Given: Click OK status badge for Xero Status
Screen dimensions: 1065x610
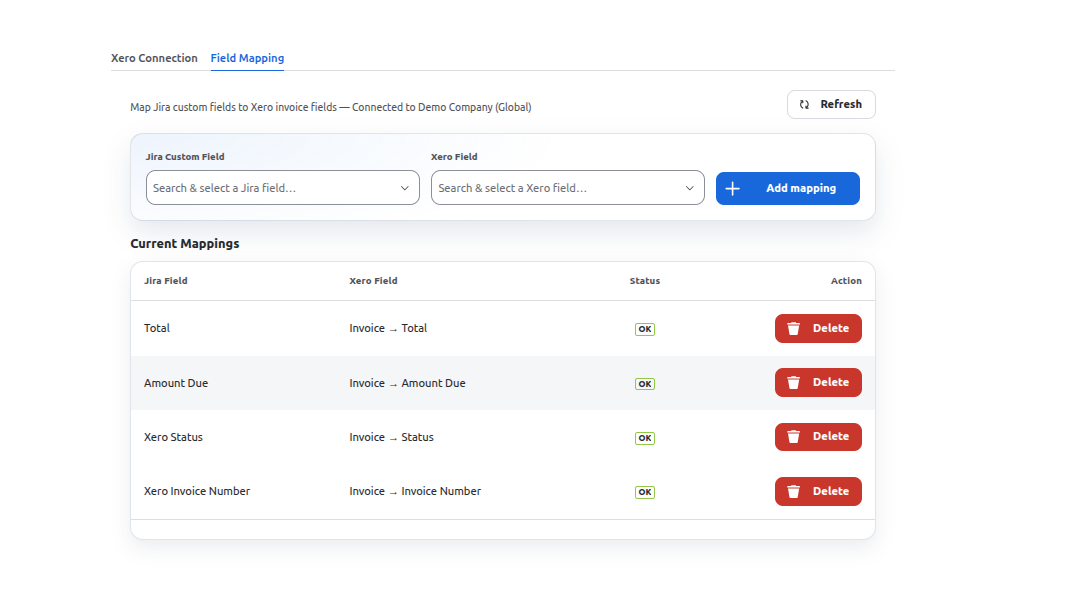Looking at the screenshot, I should pos(645,438).
